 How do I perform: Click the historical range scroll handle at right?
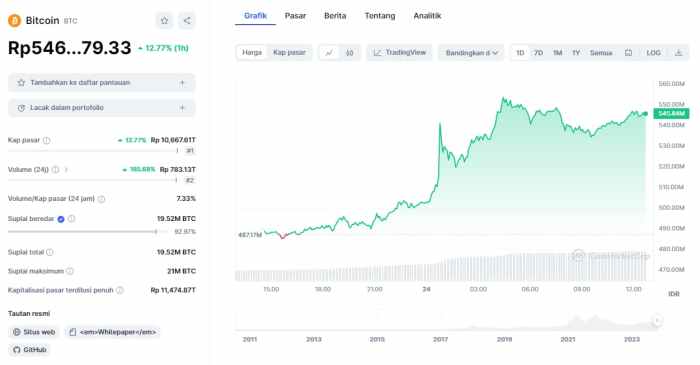[x=657, y=320]
